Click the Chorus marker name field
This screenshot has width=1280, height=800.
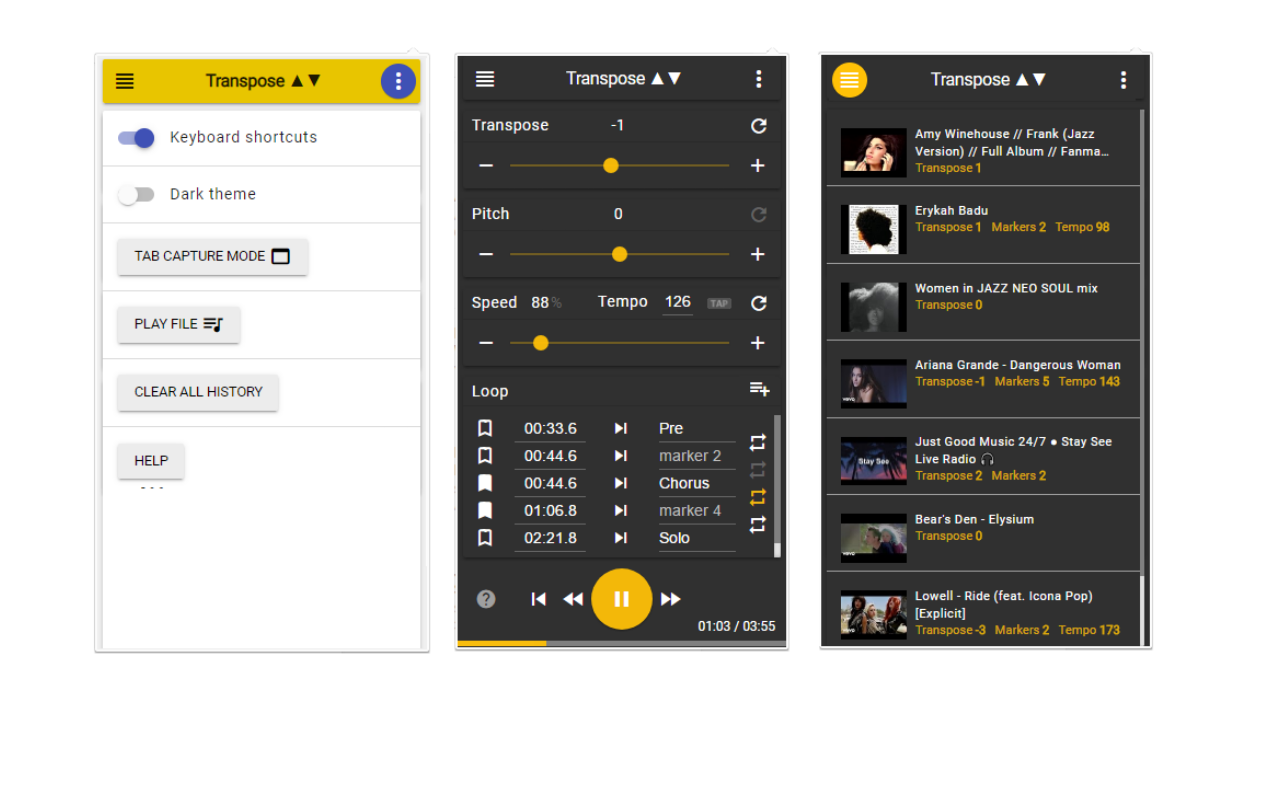pos(697,483)
